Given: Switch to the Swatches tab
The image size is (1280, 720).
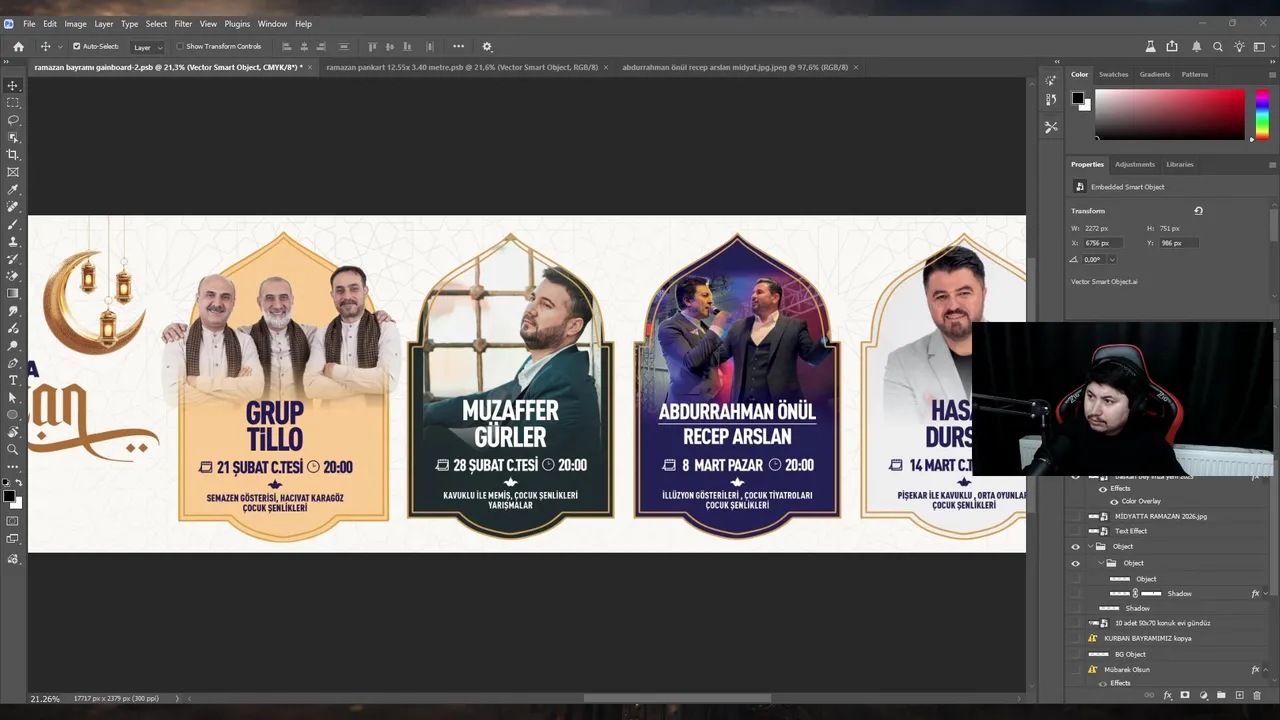Looking at the screenshot, I should tap(1113, 74).
